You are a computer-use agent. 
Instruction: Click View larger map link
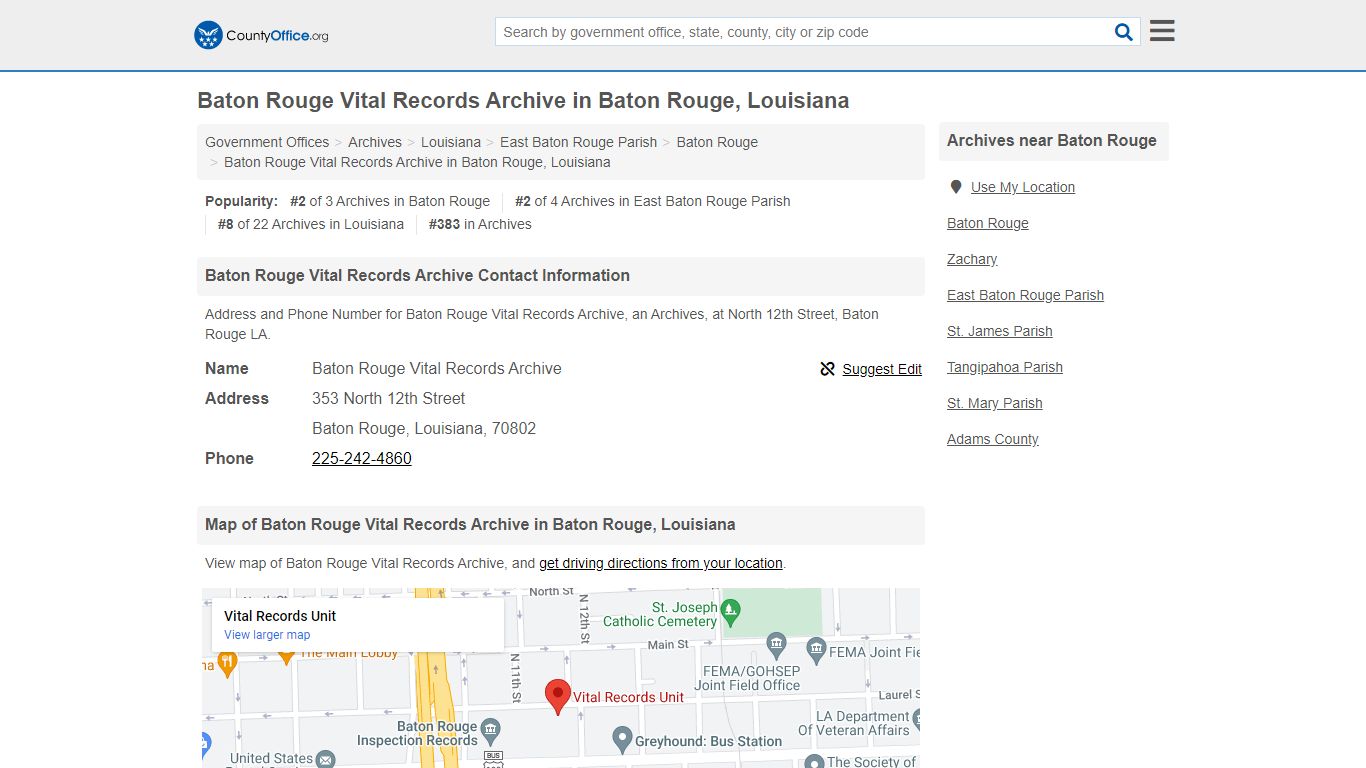(x=267, y=635)
